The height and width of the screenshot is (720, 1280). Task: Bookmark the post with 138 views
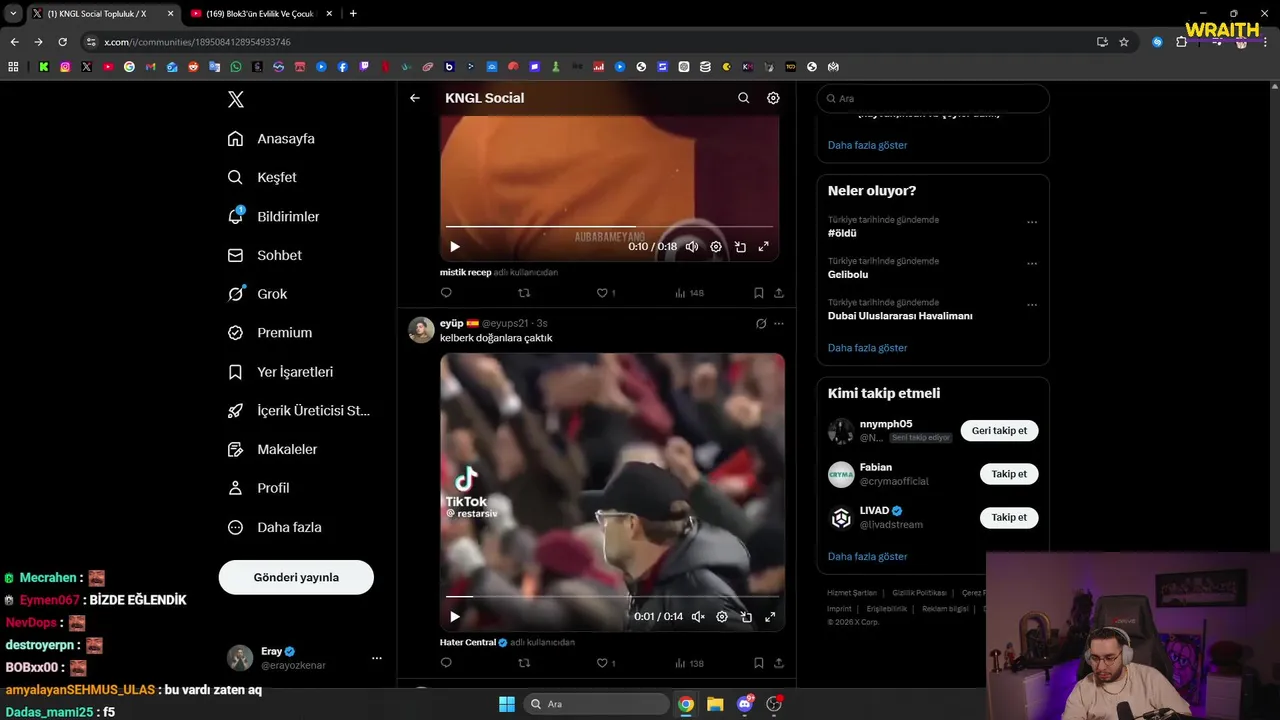coord(759,663)
